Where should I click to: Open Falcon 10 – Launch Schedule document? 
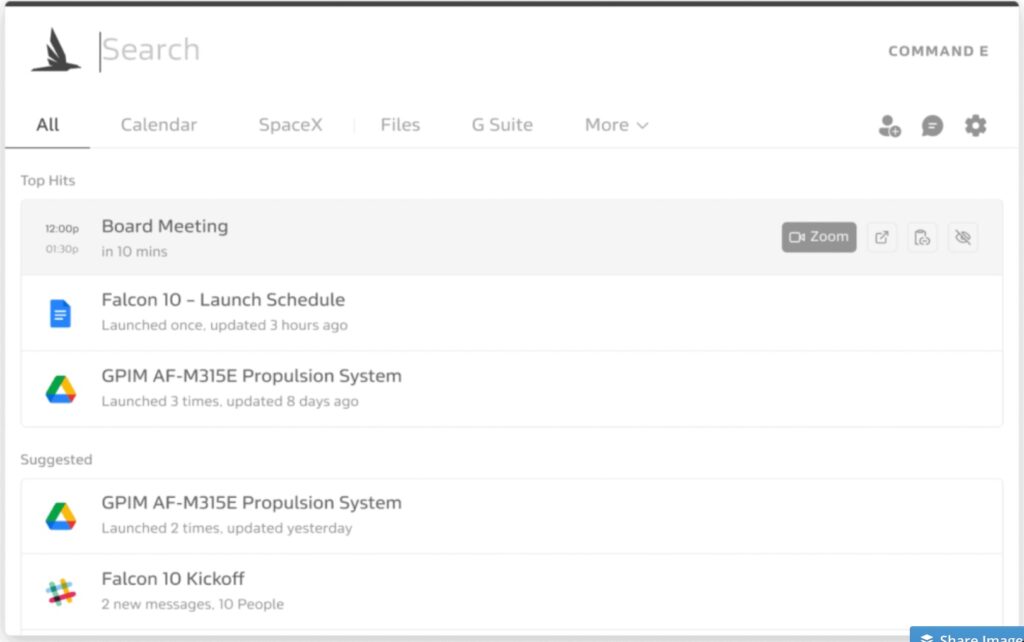pyautogui.click(x=511, y=313)
